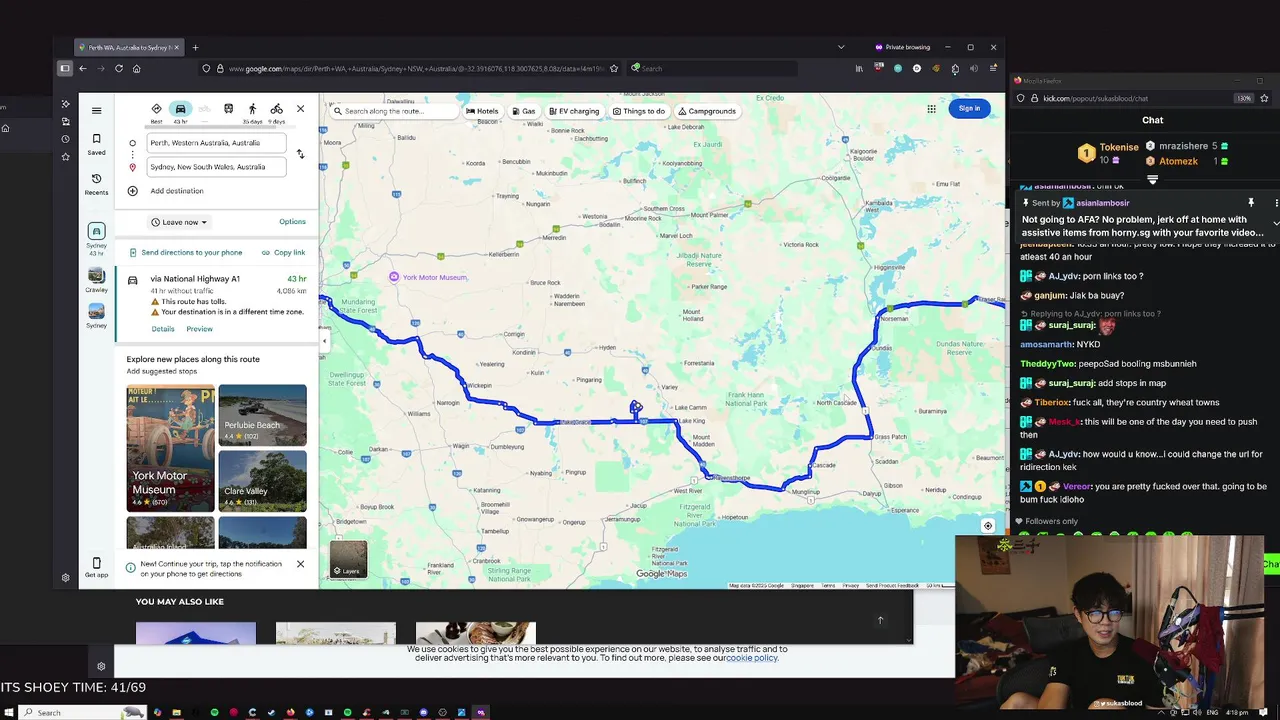
Task: Reload the Google Maps page
Action: [x=118, y=69]
